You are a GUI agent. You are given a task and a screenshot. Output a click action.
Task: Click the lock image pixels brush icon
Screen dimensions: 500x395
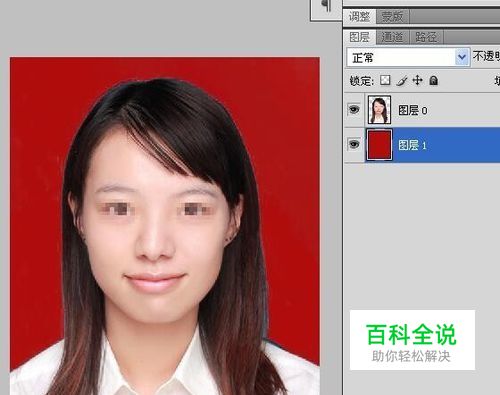pos(402,81)
